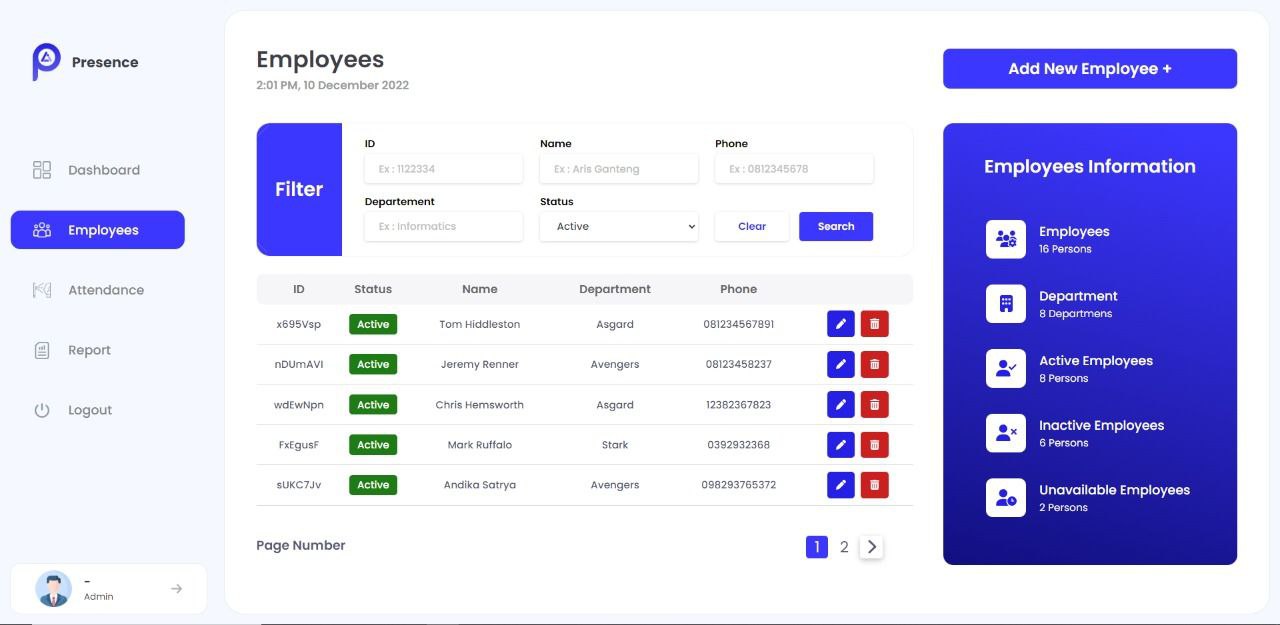Image resolution: width=1280 pixels, height=625 pixels.
Task: Open the Status dropdown in the filter
Action: [x=618, y=225]
